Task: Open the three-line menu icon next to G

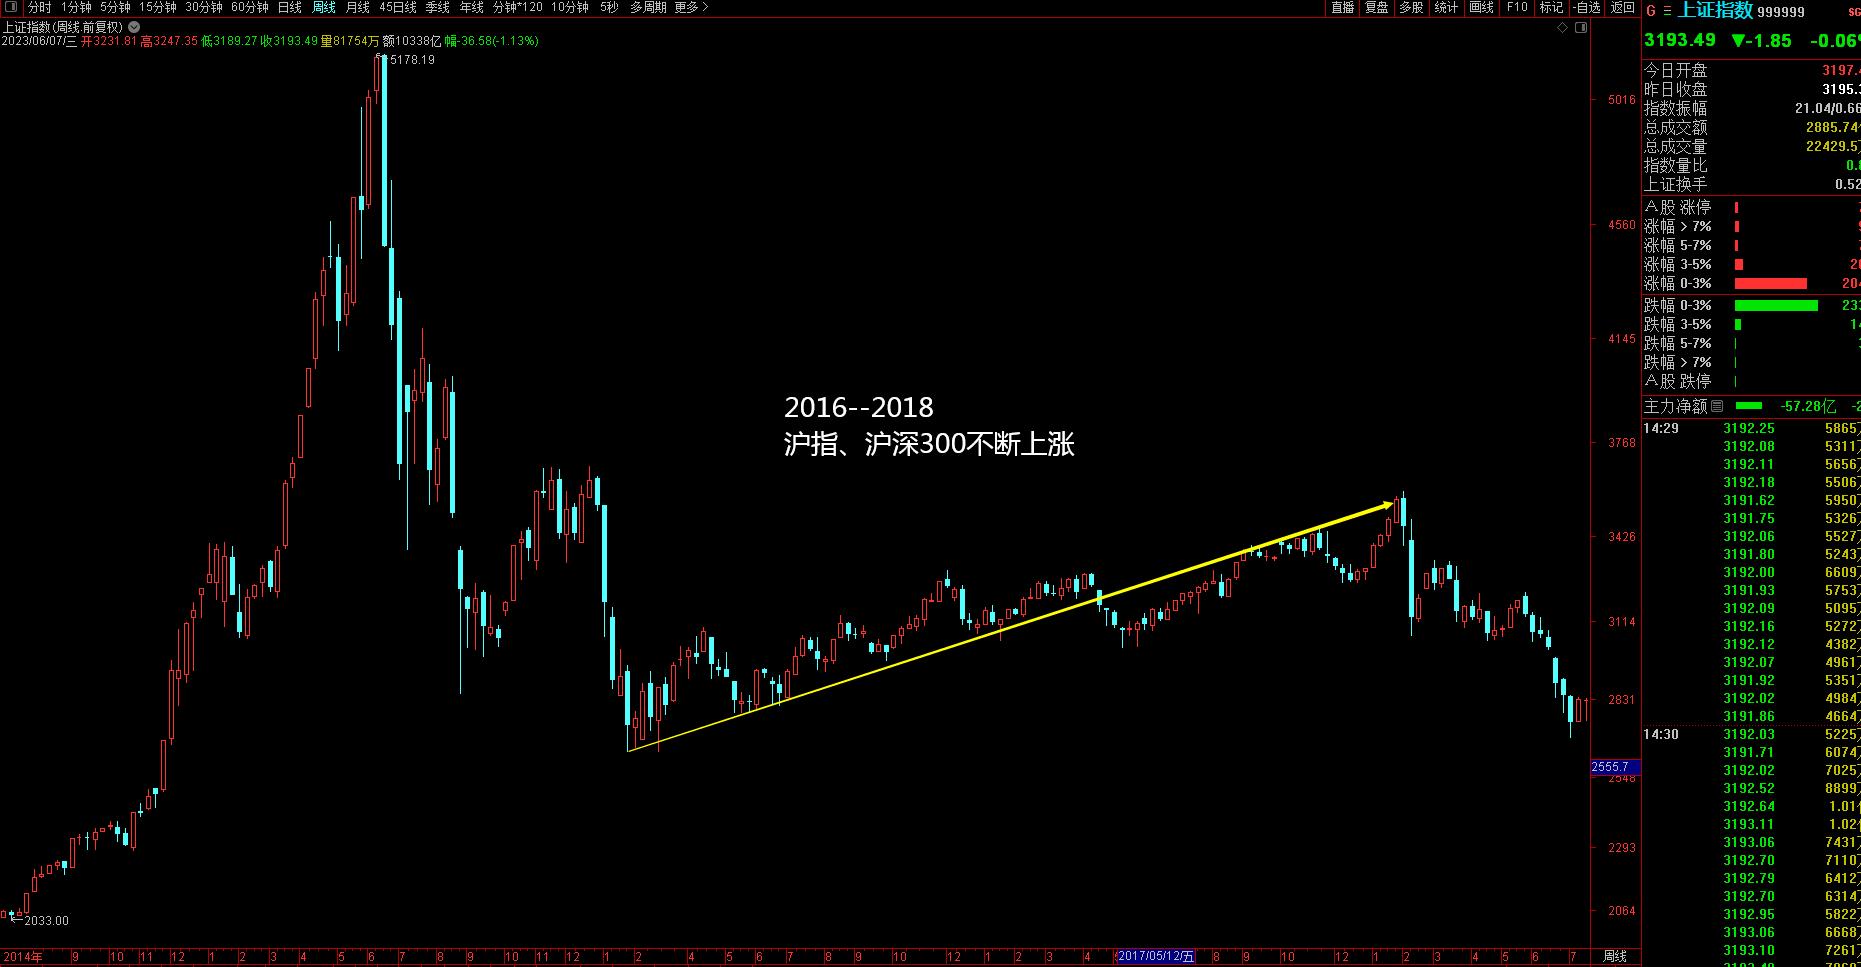Action: tap(1667, 11)
